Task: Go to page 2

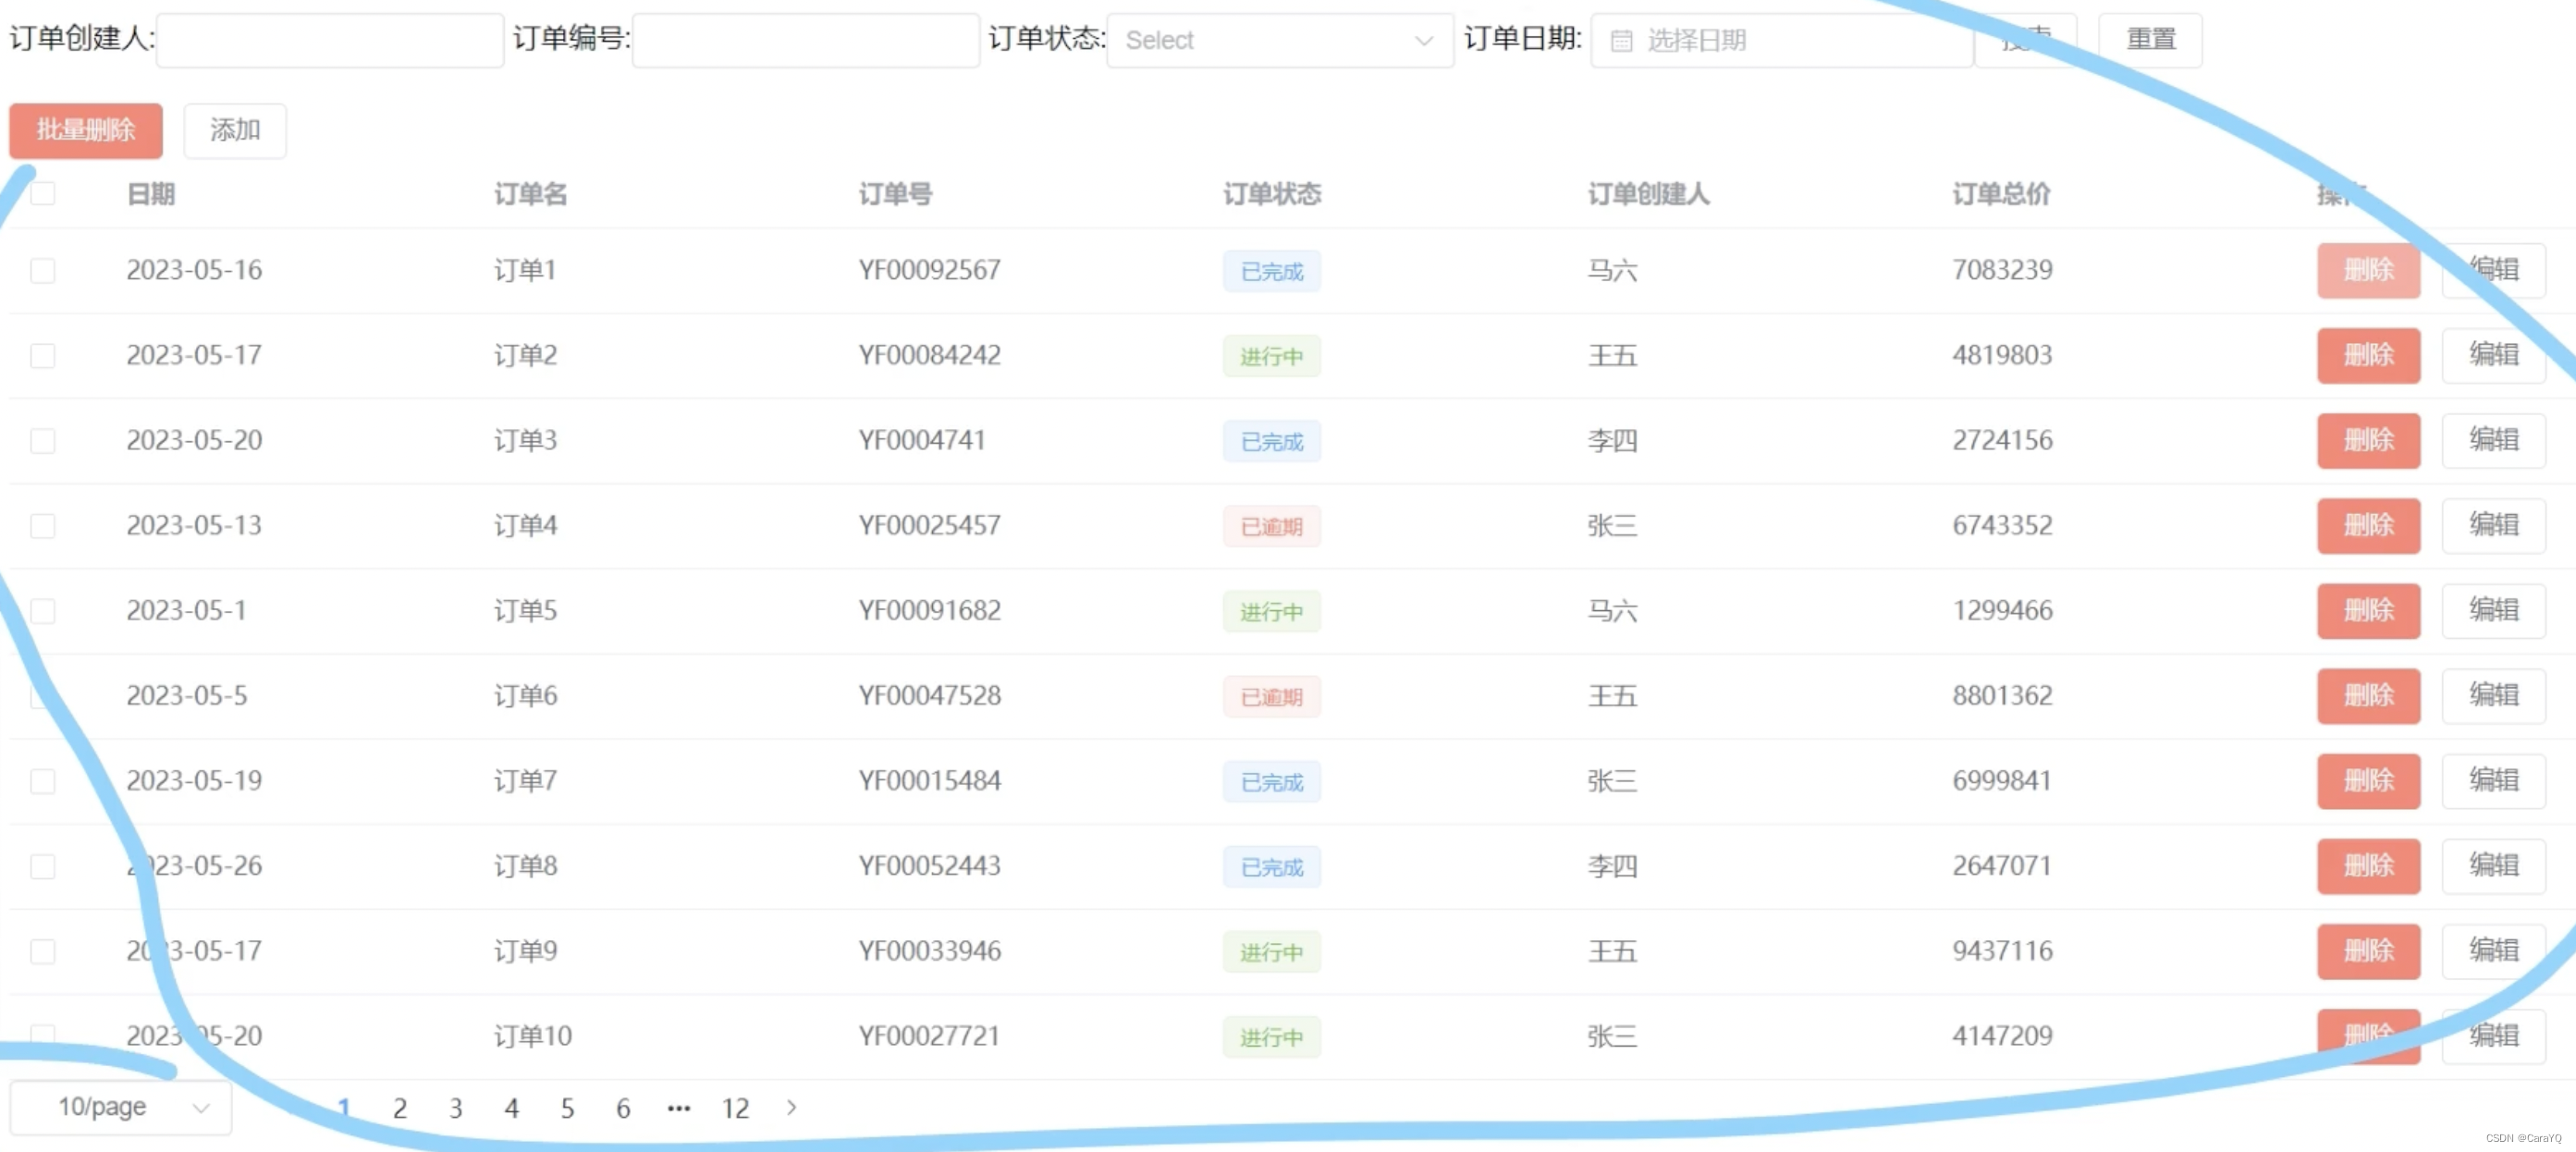Action: tap(399, 1108)
